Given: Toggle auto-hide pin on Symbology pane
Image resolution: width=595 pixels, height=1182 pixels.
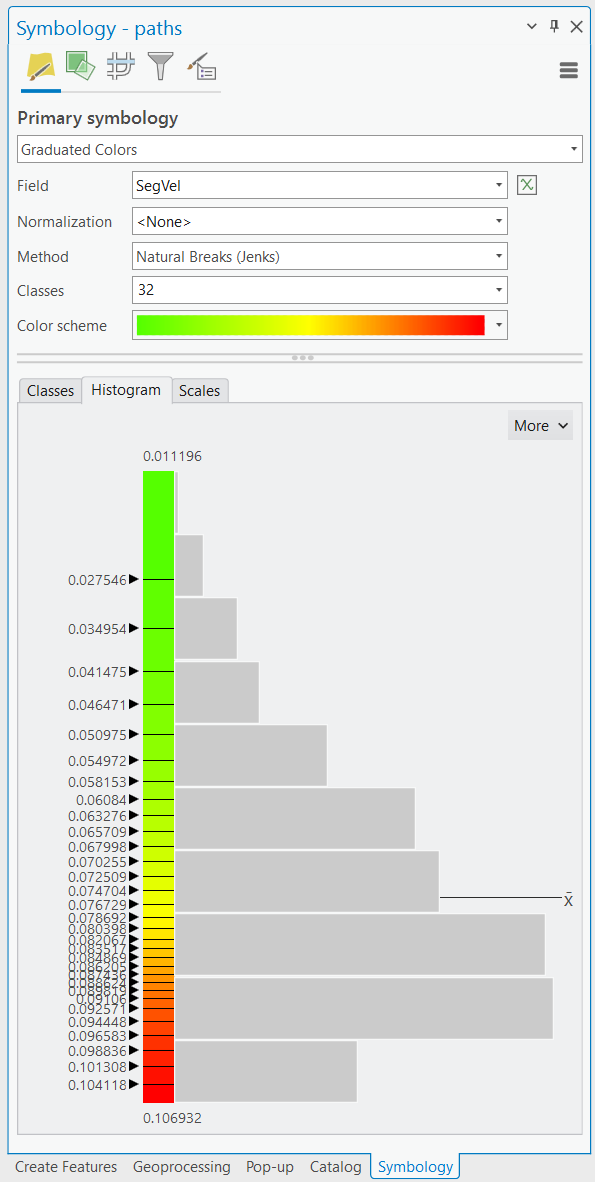Looking at the screenshot, I should (554, 27).
